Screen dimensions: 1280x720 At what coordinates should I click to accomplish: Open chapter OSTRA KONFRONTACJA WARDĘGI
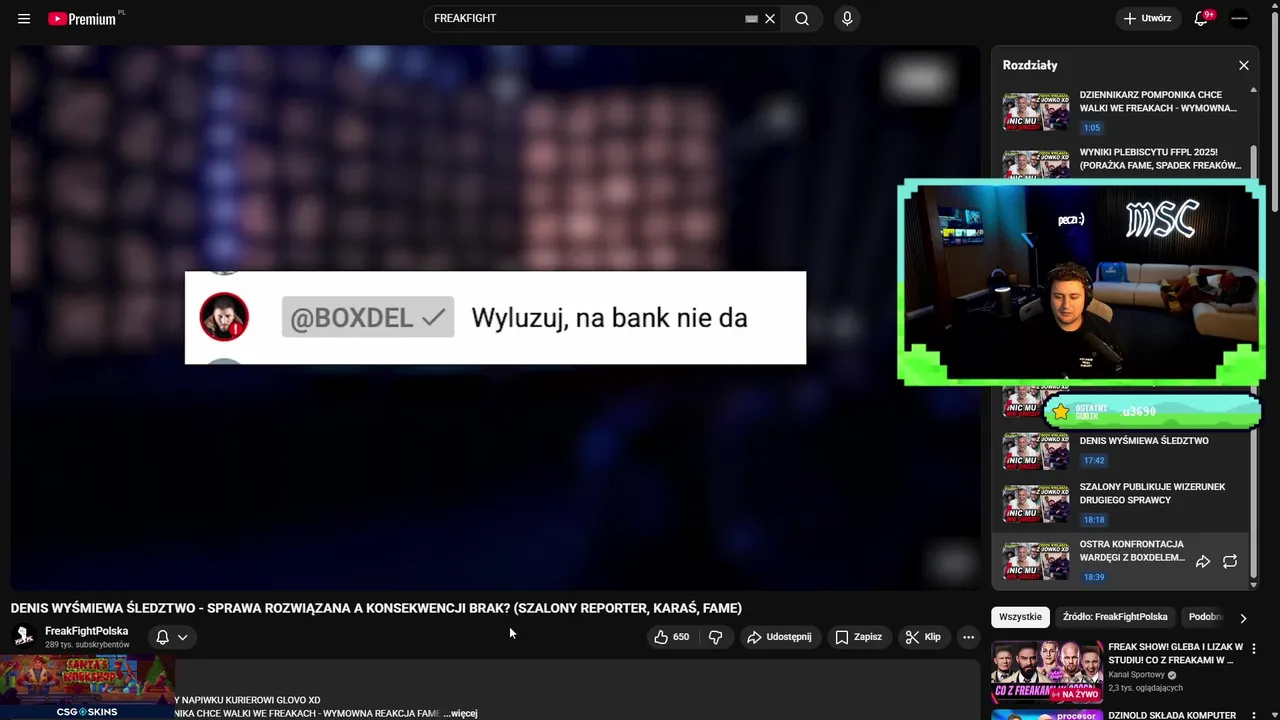click(x=1132, y=551)
